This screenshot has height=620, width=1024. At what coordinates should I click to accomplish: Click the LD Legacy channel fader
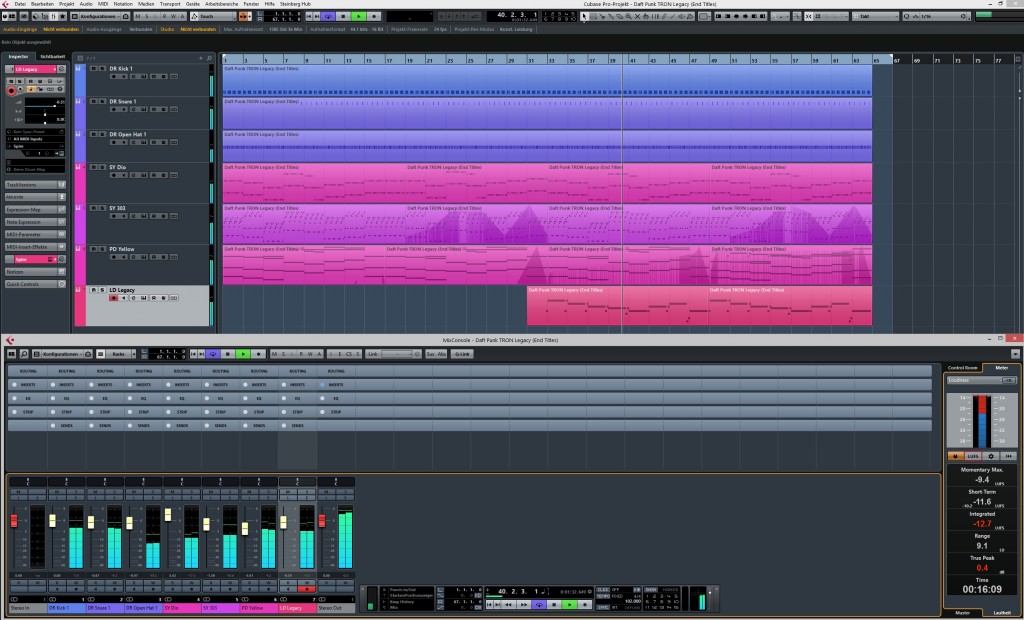point(283,522)
